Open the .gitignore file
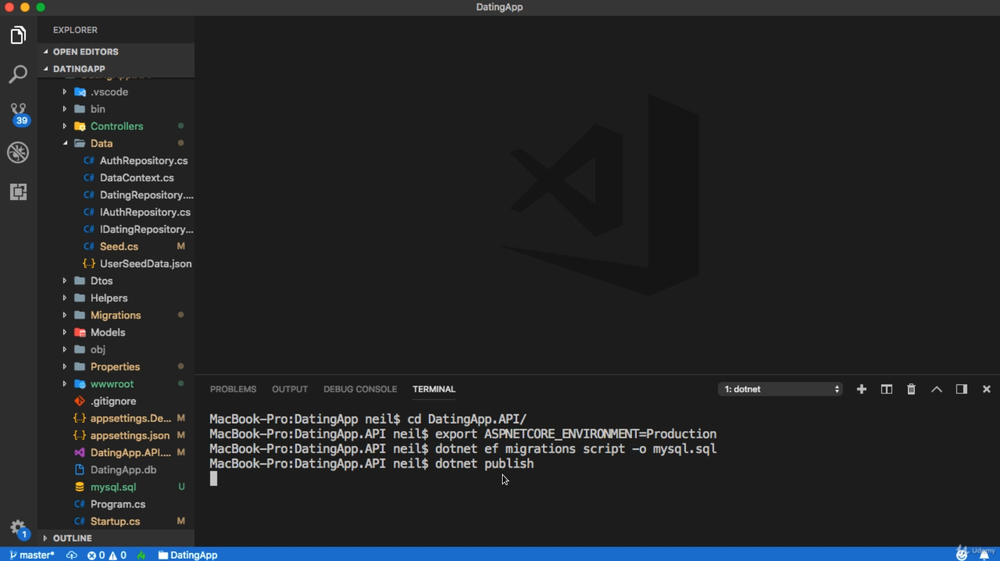Screen dimensions: 1000x561 [x=116, y=401]
